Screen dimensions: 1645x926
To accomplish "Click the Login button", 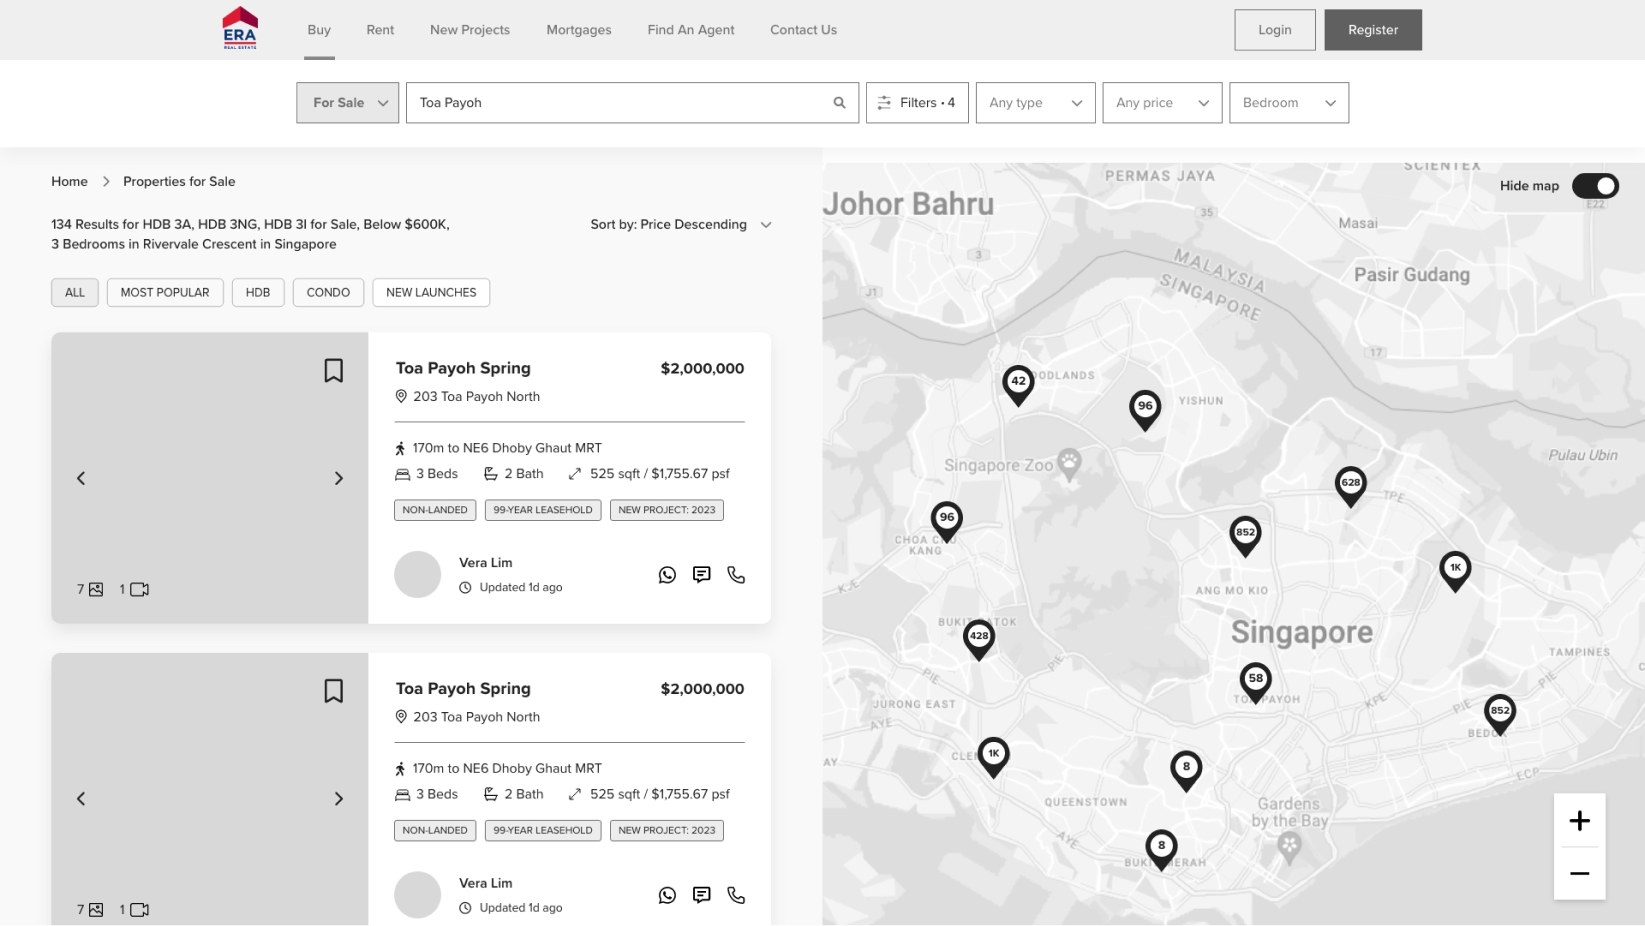I will click(1275, 30).
